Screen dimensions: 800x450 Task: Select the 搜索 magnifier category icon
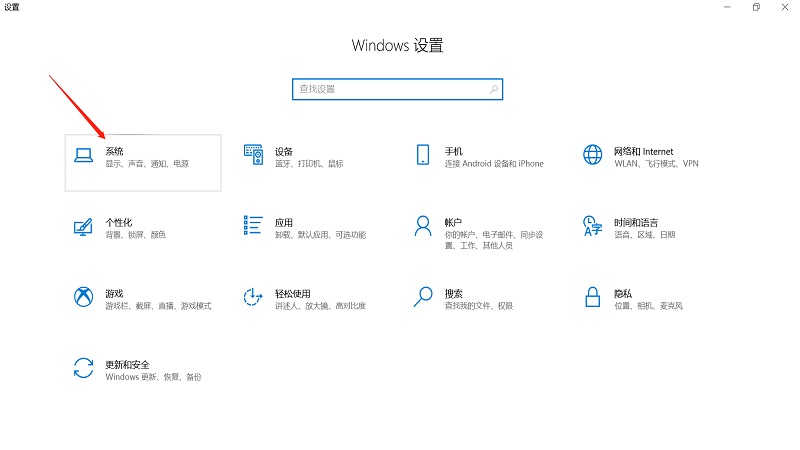tap(423, 297)
